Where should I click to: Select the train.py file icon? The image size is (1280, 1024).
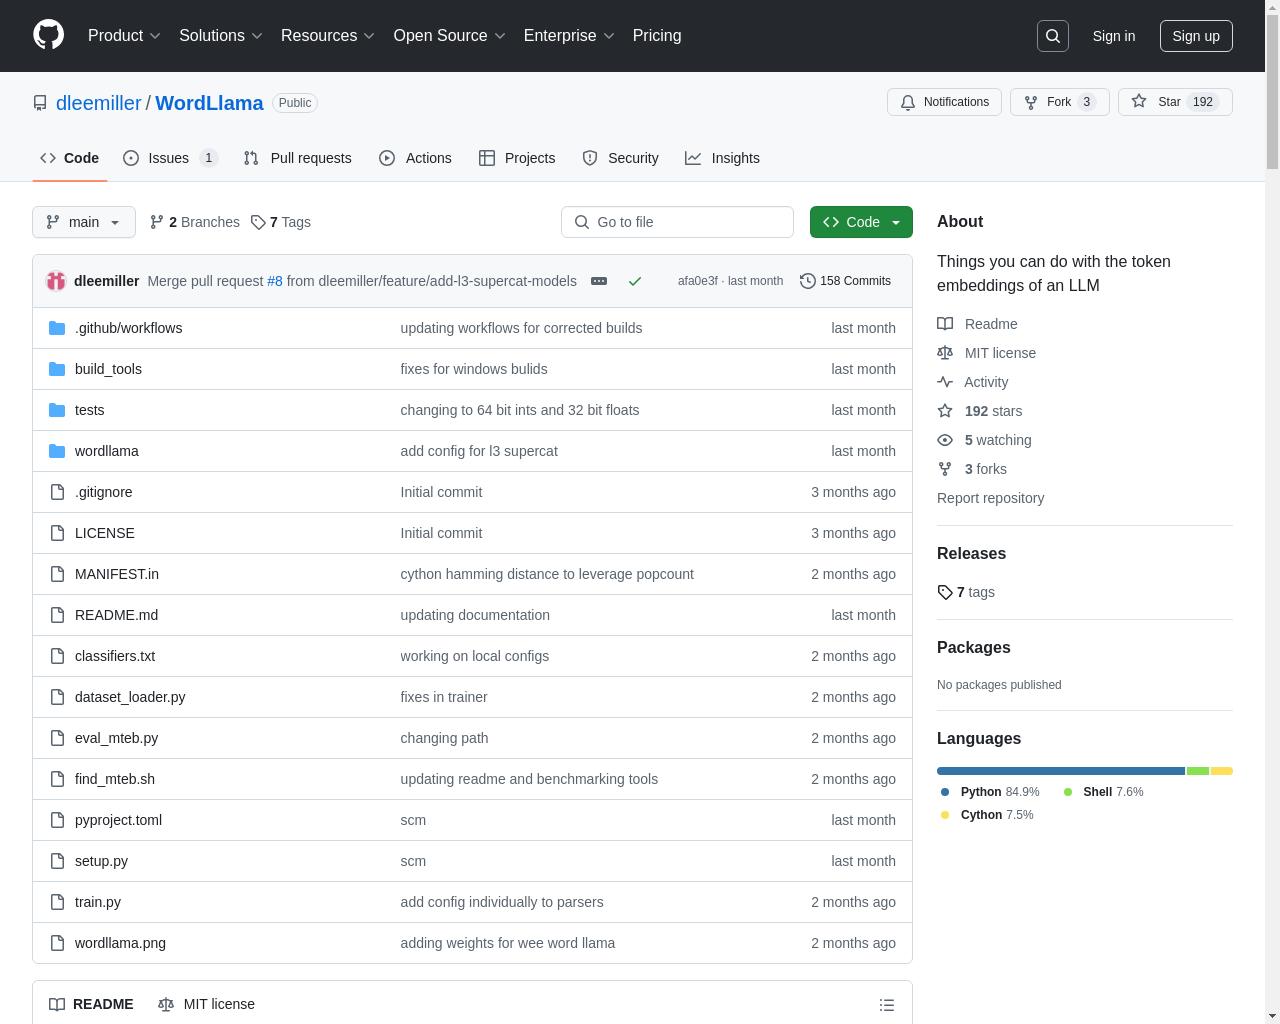(x=57, y=902)
